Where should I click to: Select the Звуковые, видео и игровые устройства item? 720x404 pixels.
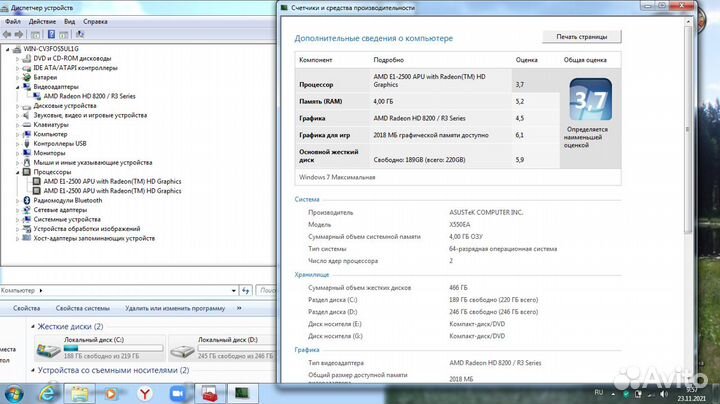pyautogui.click(x=90, y=115)
